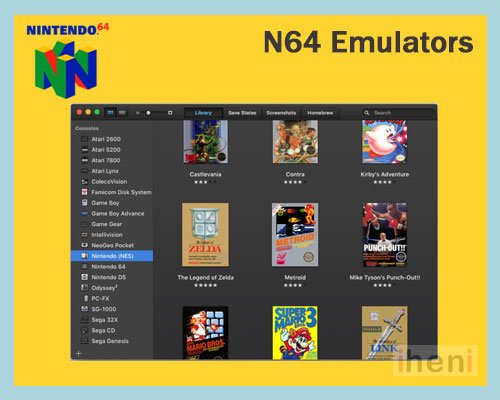Click the plus add-collection button
The width and height of the screenshot is (500, 400).
click(x=79, y=353)
